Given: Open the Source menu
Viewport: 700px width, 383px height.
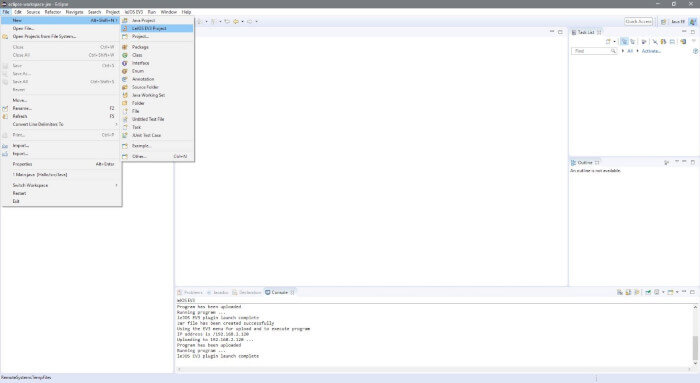Looking at the screenshot, I should click(x=33, y=12).
